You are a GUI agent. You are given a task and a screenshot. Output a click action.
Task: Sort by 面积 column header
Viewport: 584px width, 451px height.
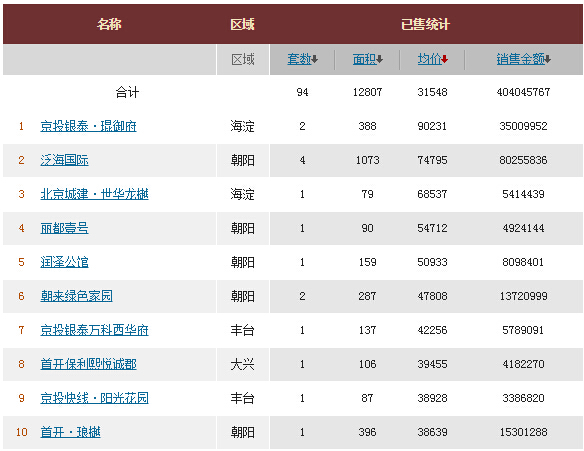364,59
